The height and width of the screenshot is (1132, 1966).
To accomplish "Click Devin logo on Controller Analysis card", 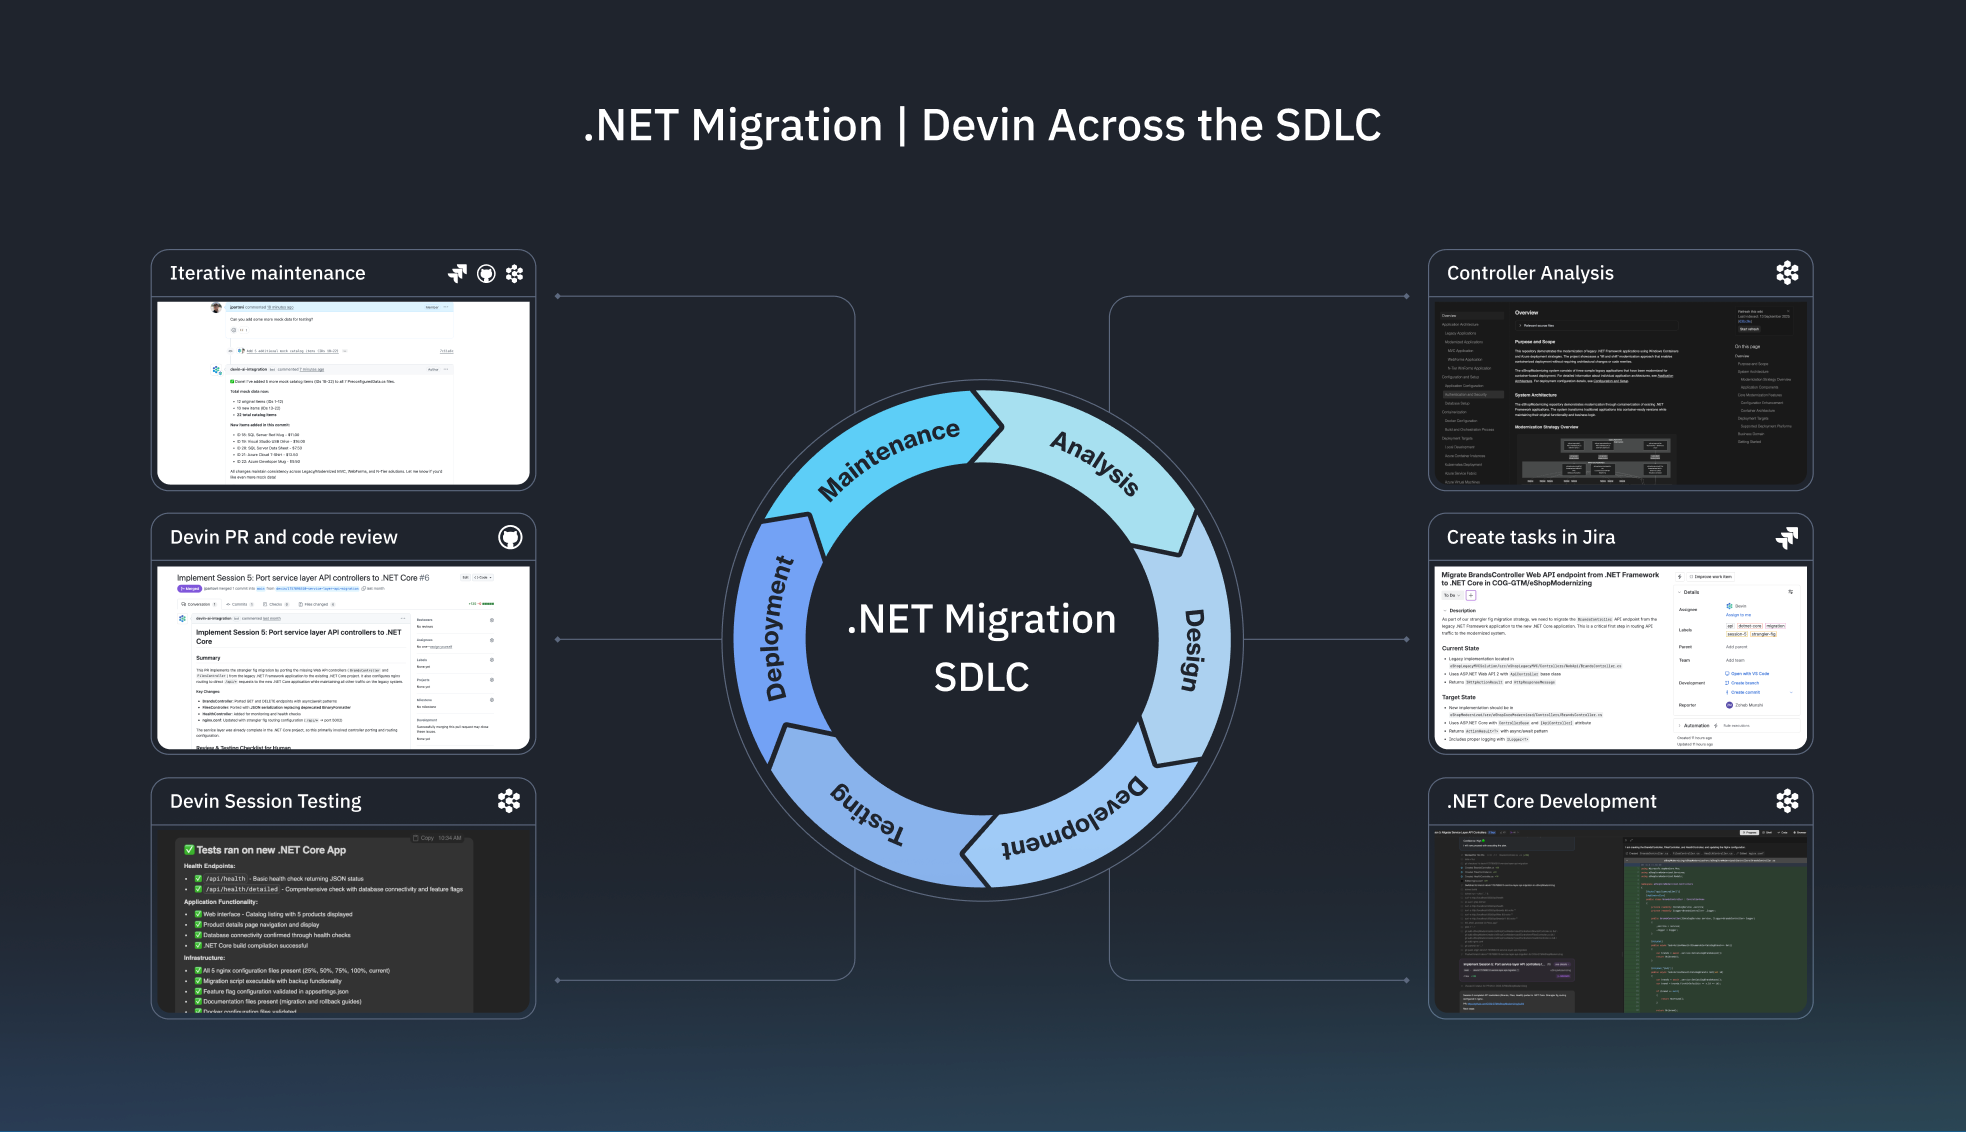I will point(1787,273).
